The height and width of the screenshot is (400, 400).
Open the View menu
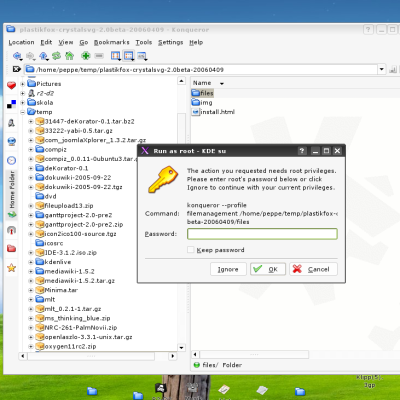66,42
